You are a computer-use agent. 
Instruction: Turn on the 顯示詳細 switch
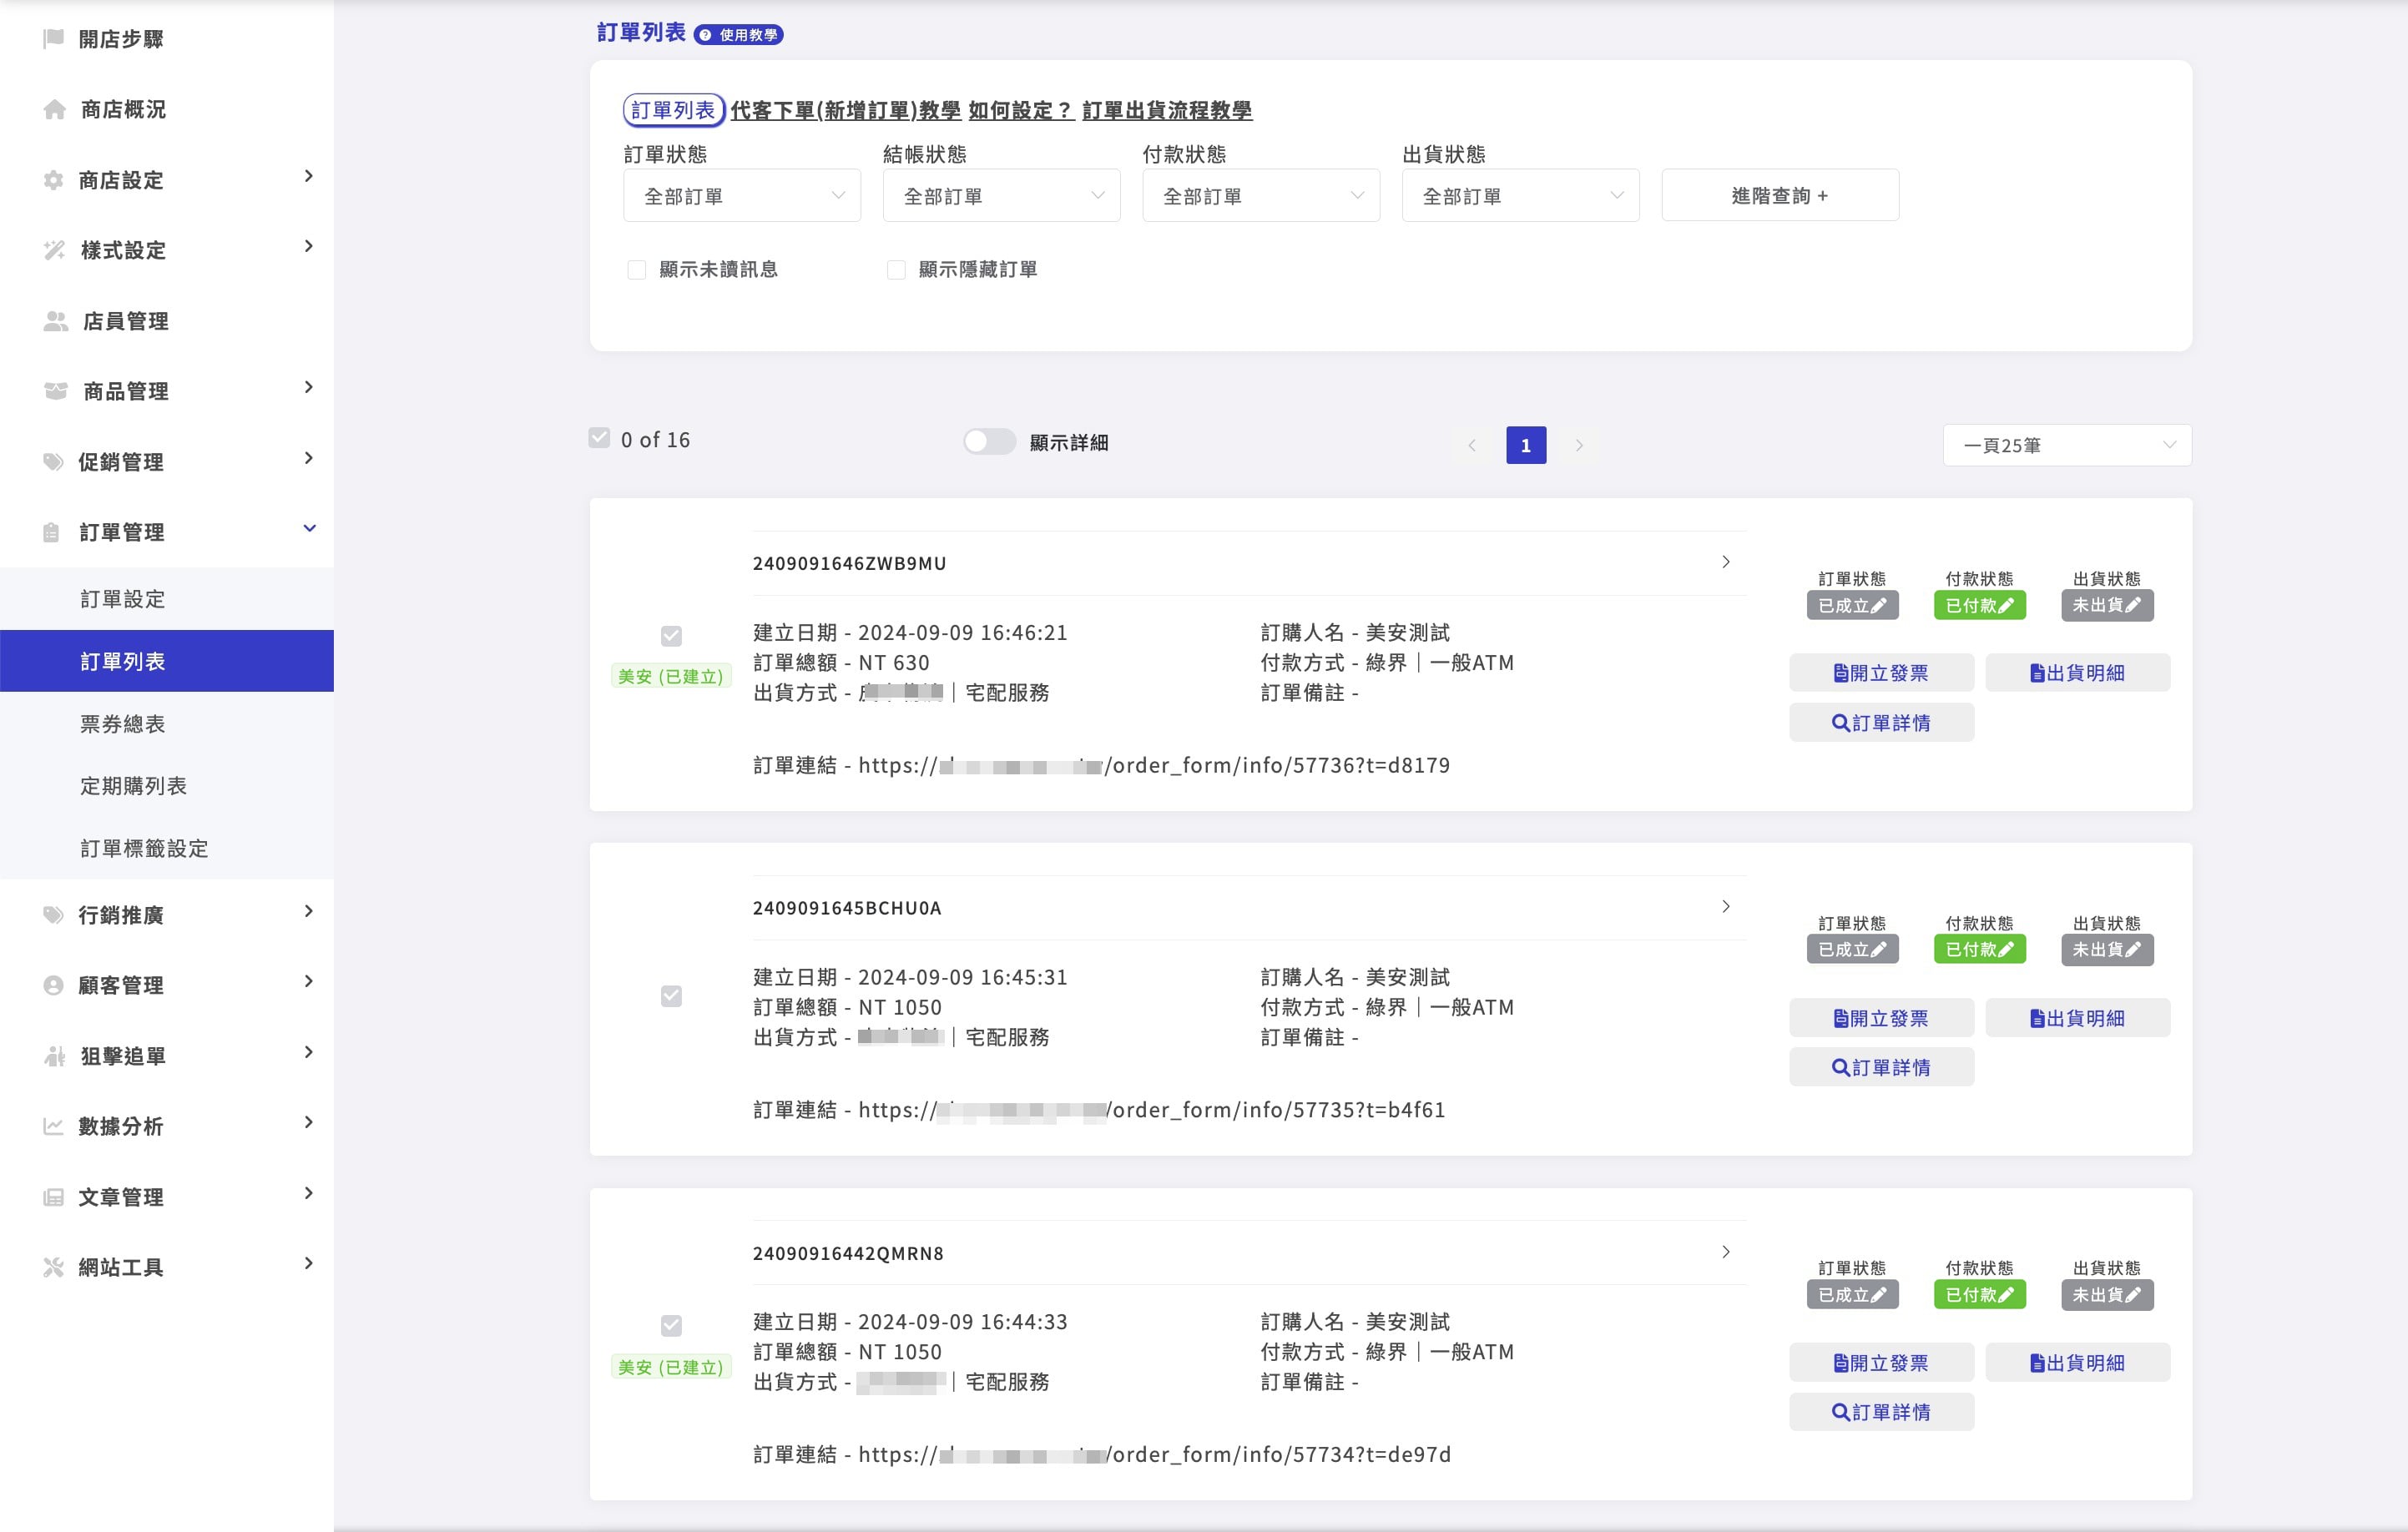(x=989, y=442)
